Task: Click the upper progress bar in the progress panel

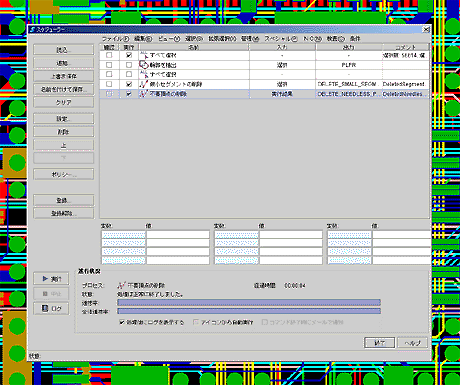Action: tap(249, 303)
